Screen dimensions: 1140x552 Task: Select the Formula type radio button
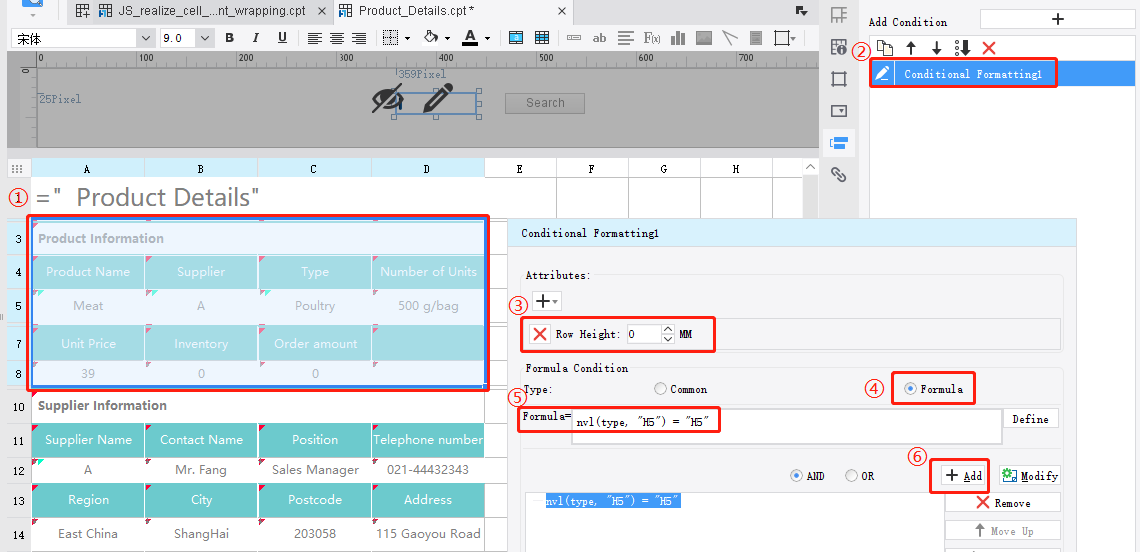[910, 389]
